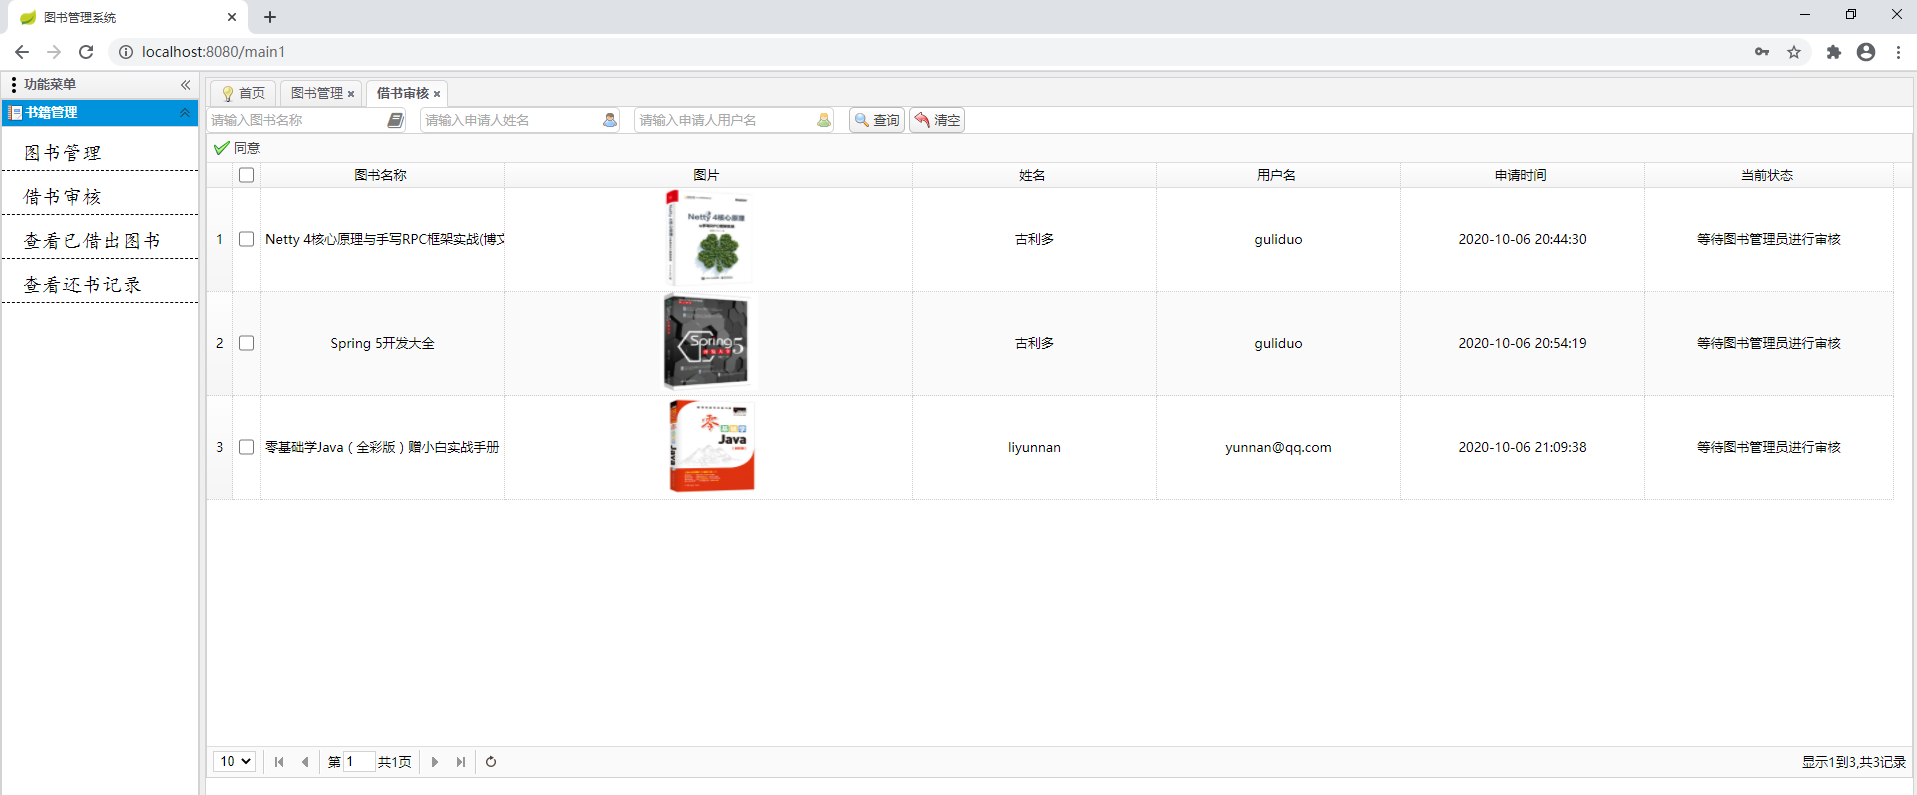Image resolution: width=1917 pixels, height=795 pixels.
Task: Collapse the 书籍管理 accordion section
Action: click(x=185, y=113)
